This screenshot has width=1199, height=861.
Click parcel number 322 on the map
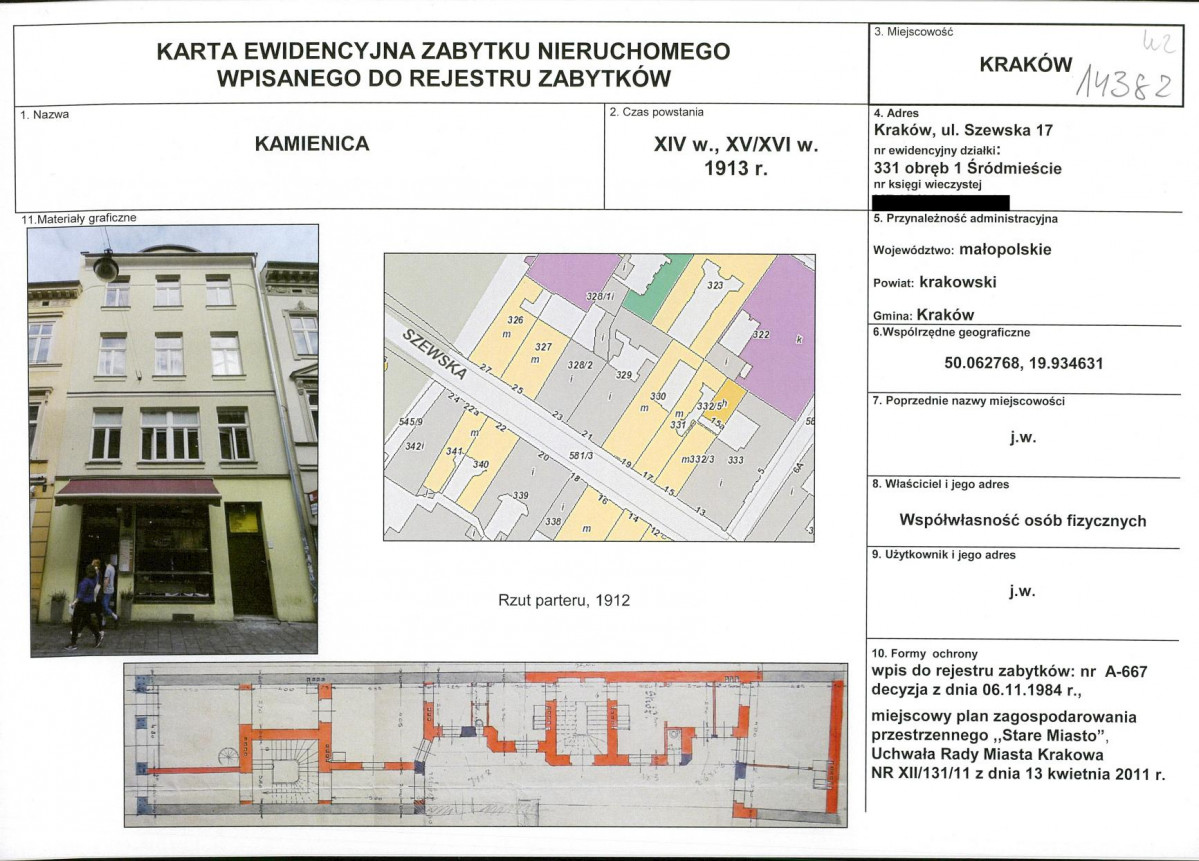pyautogui.click(x=762, y=335)
